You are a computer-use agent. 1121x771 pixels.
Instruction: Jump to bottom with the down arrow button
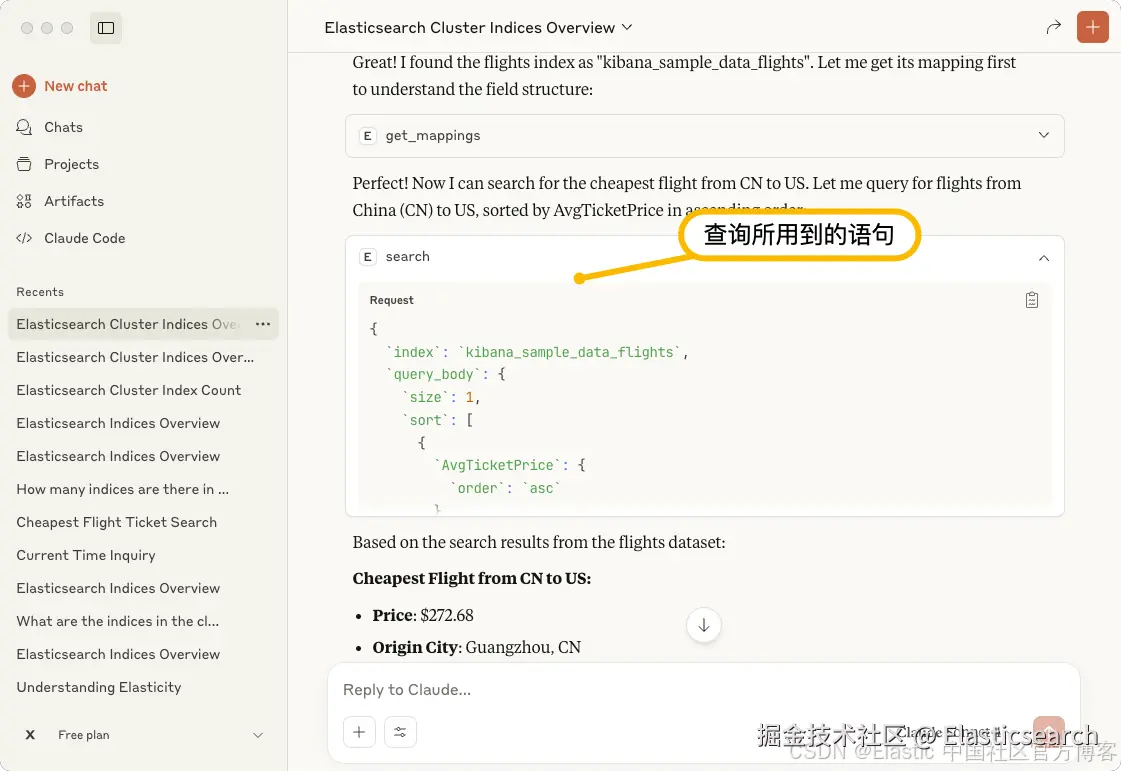pos(703,625)
